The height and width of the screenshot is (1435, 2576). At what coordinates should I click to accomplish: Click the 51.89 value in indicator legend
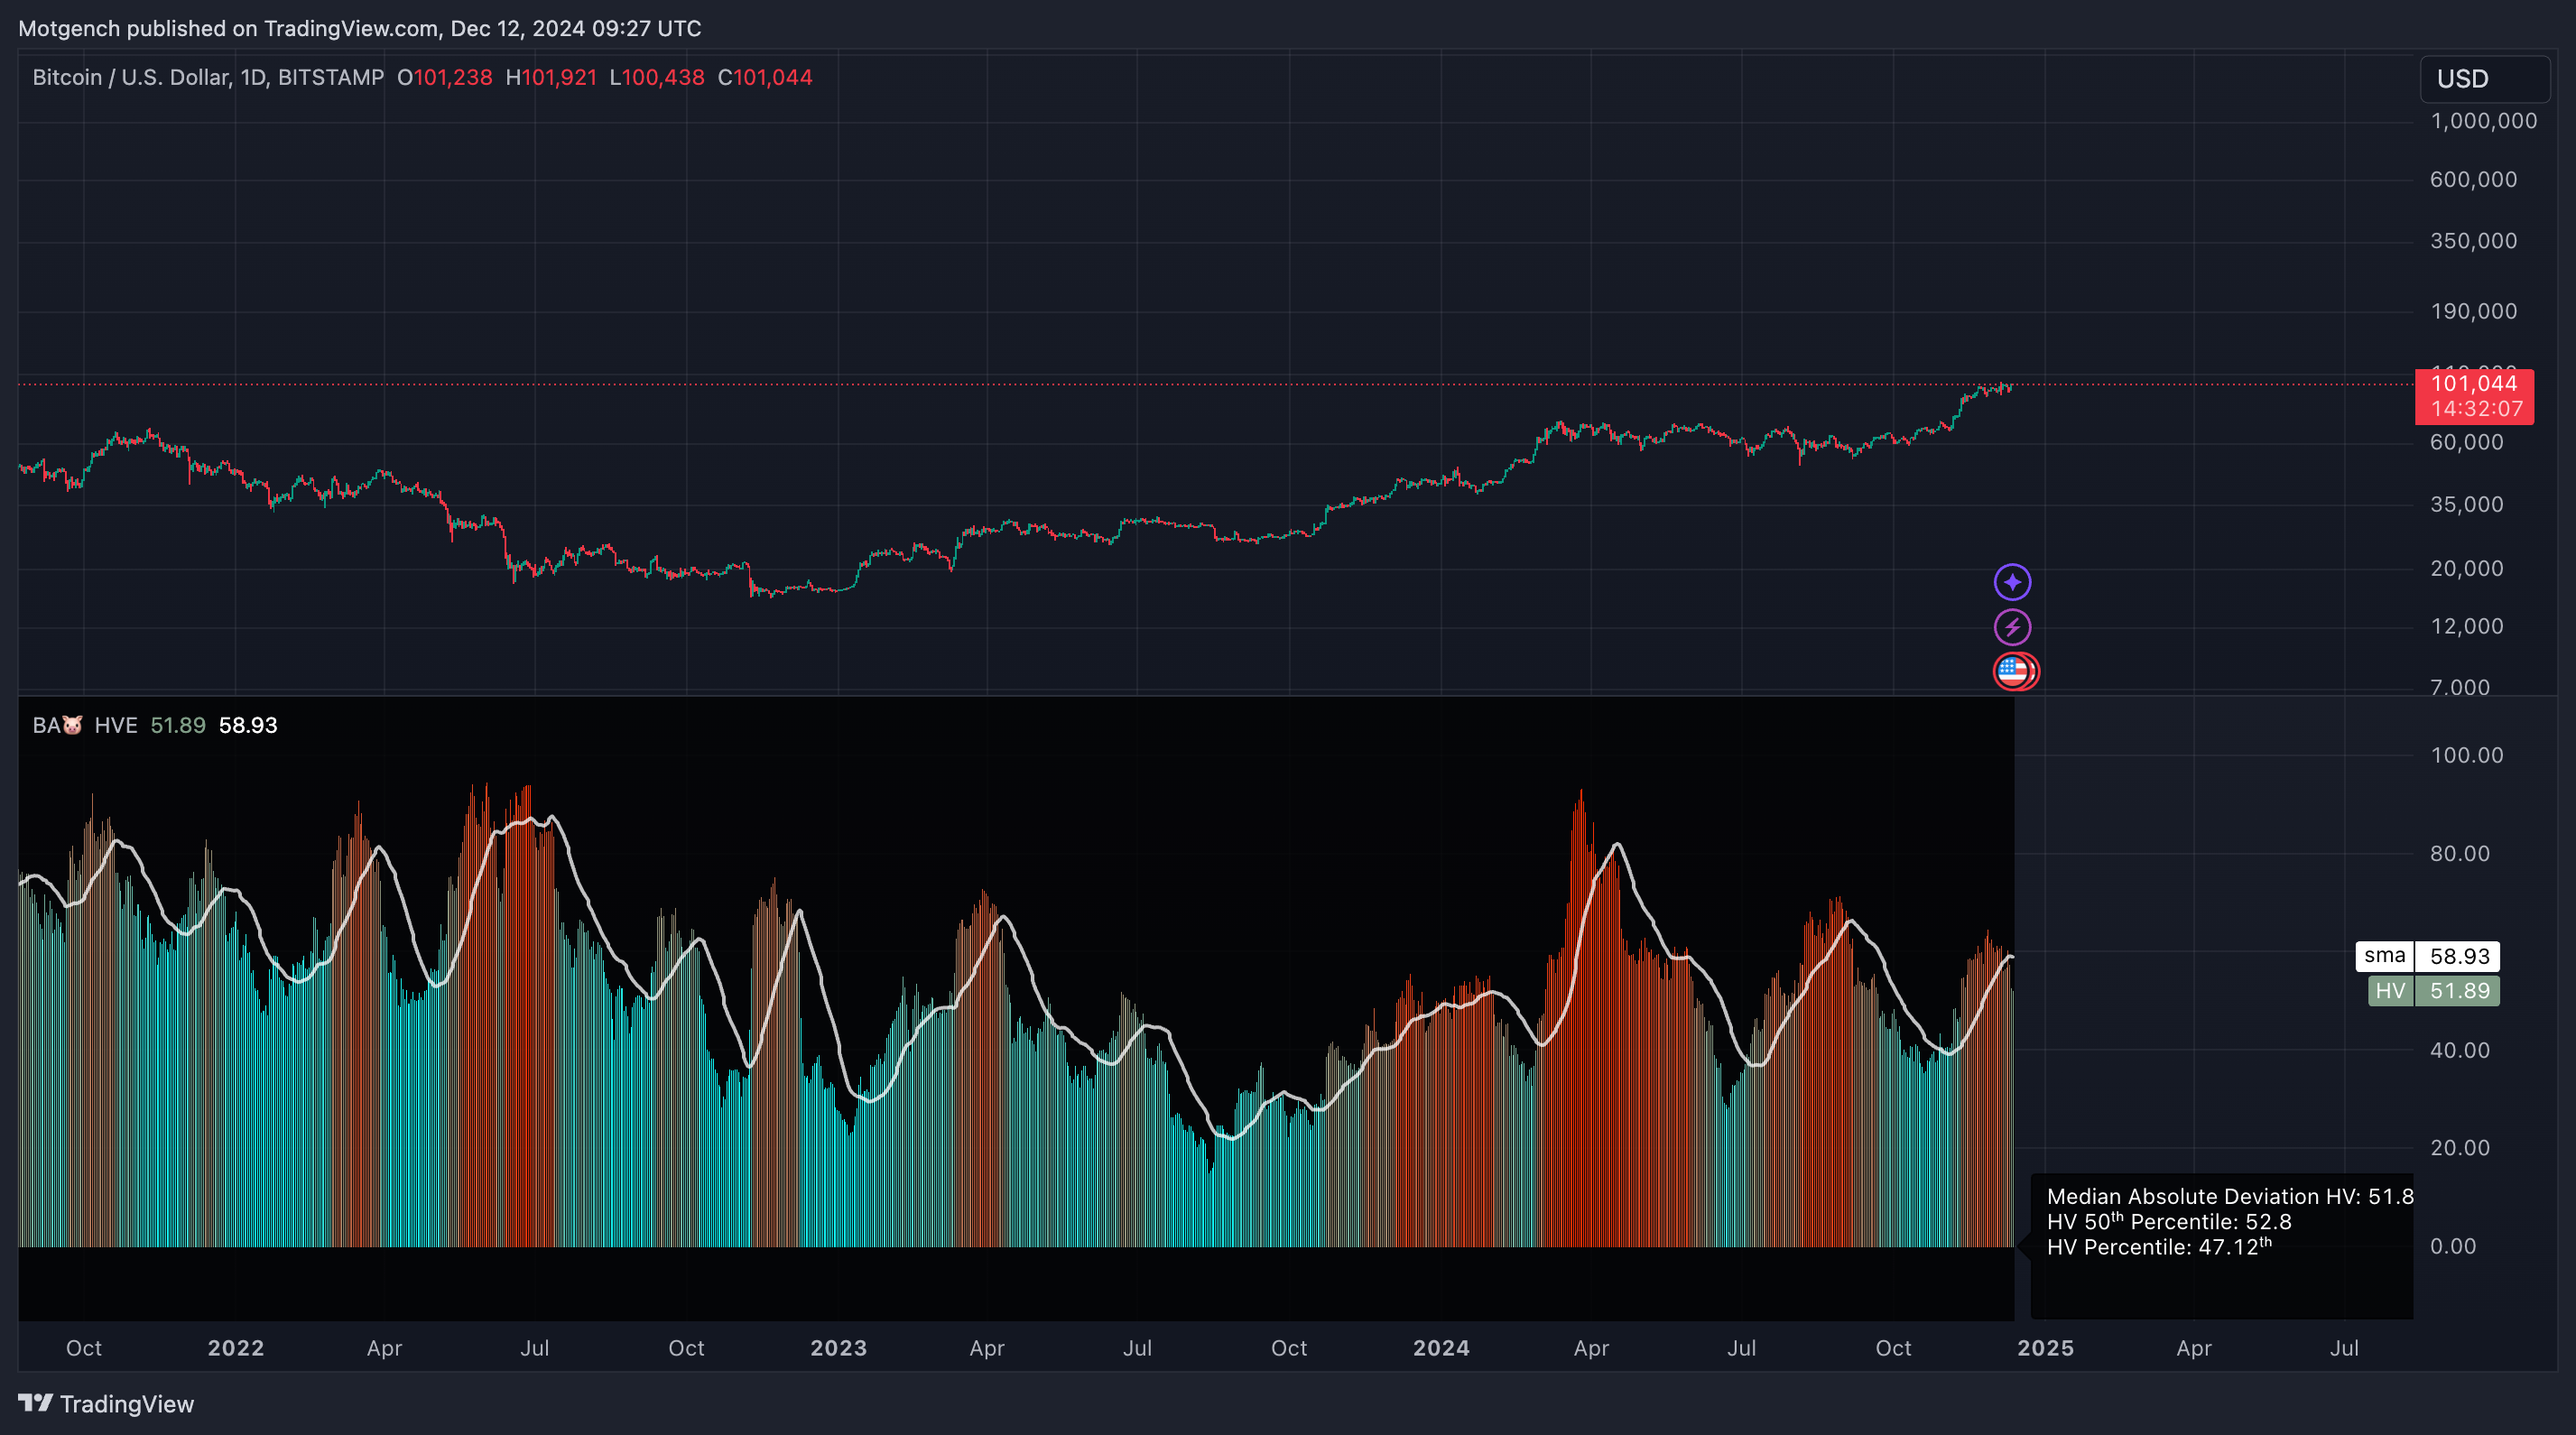click(178, 725)
